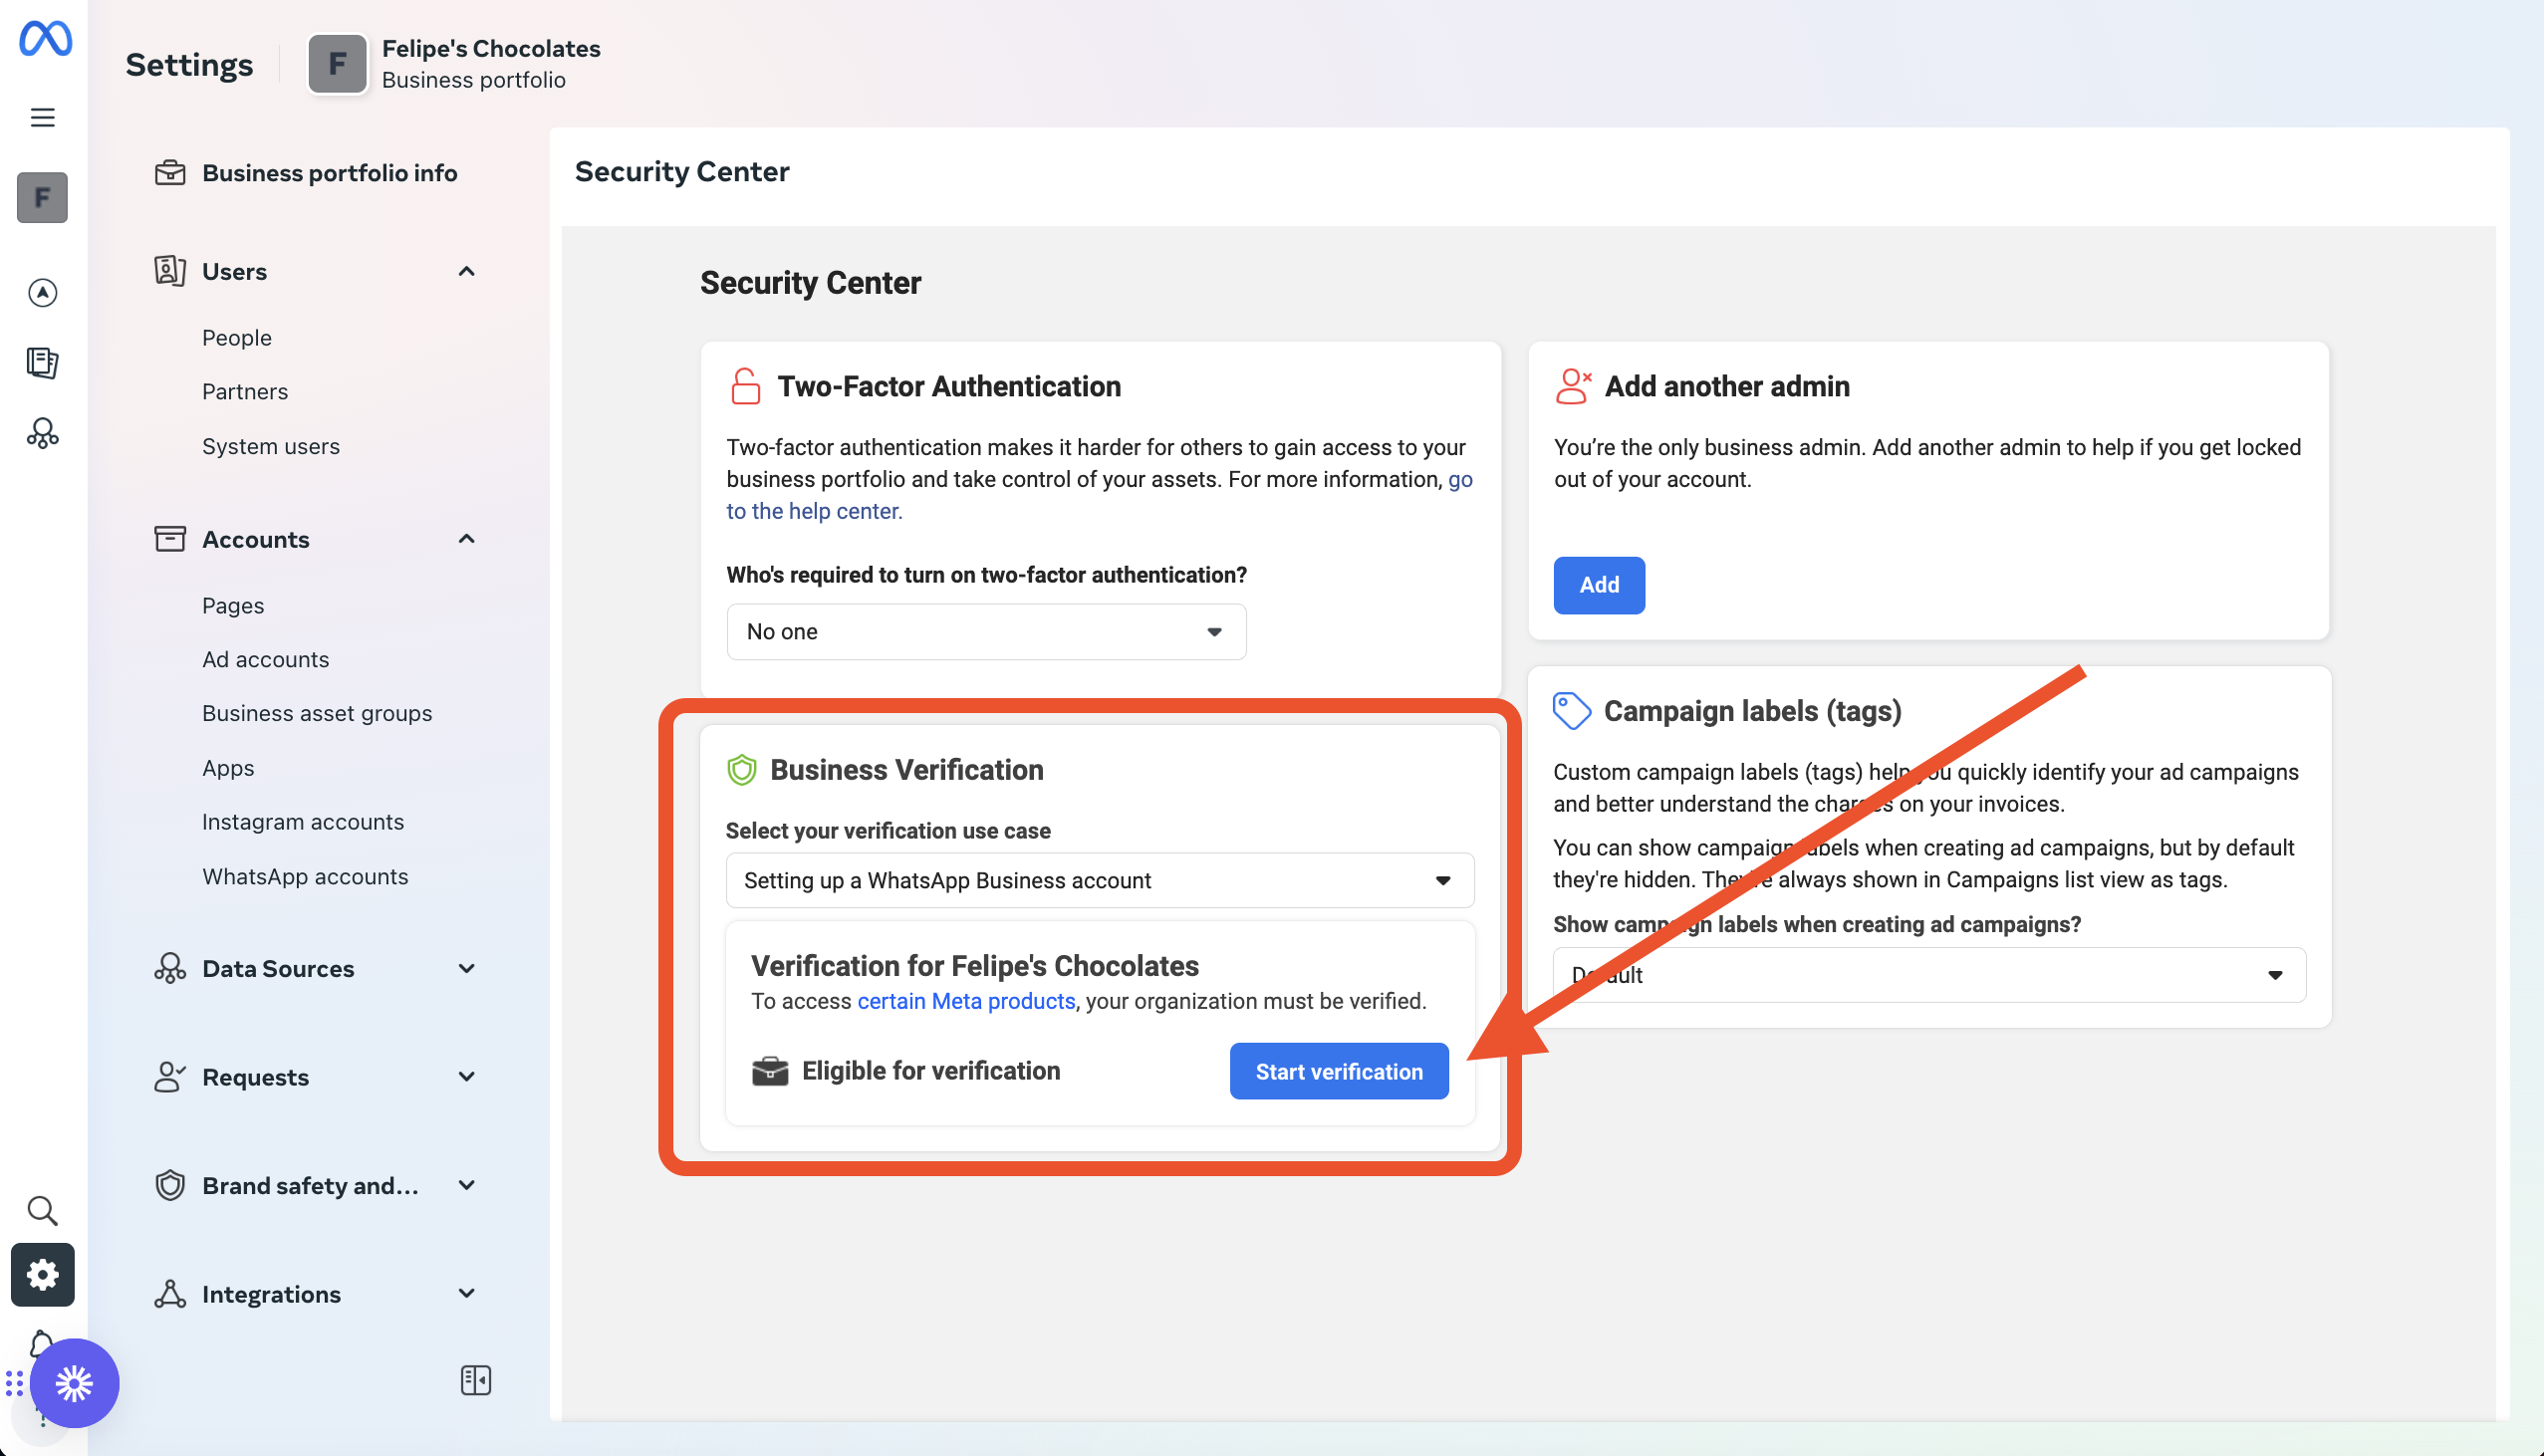2544x1456 pixels.
Task: Click the Start verification button
Action: (x=1339, y=1071)
